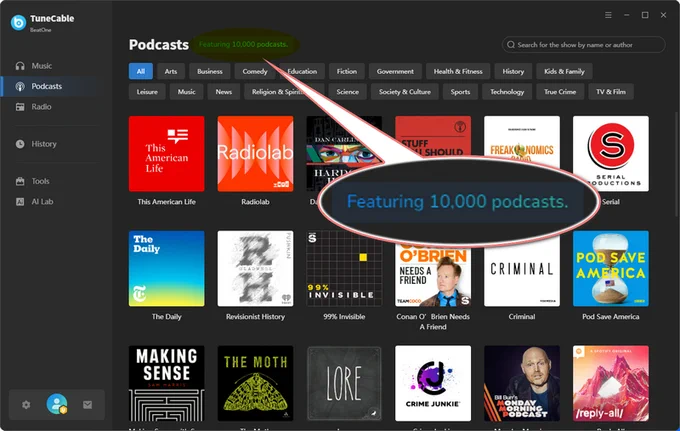Choose the Kids & Family category
Screen dimensions: 680x431
[x=564, y=72]
